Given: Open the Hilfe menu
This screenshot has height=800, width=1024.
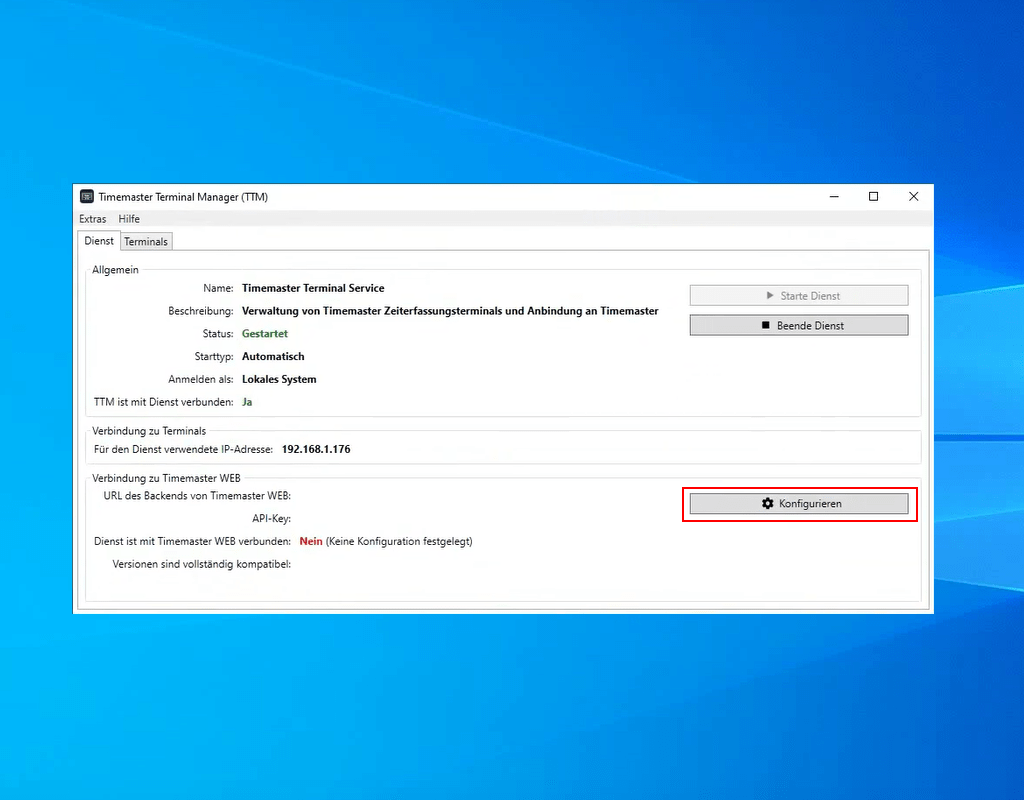Looking at the screenshot, I should 129,219.
